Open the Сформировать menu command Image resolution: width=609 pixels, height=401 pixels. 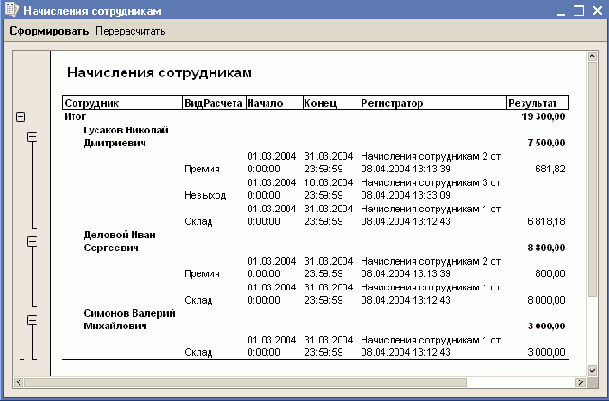pos(49,31)
